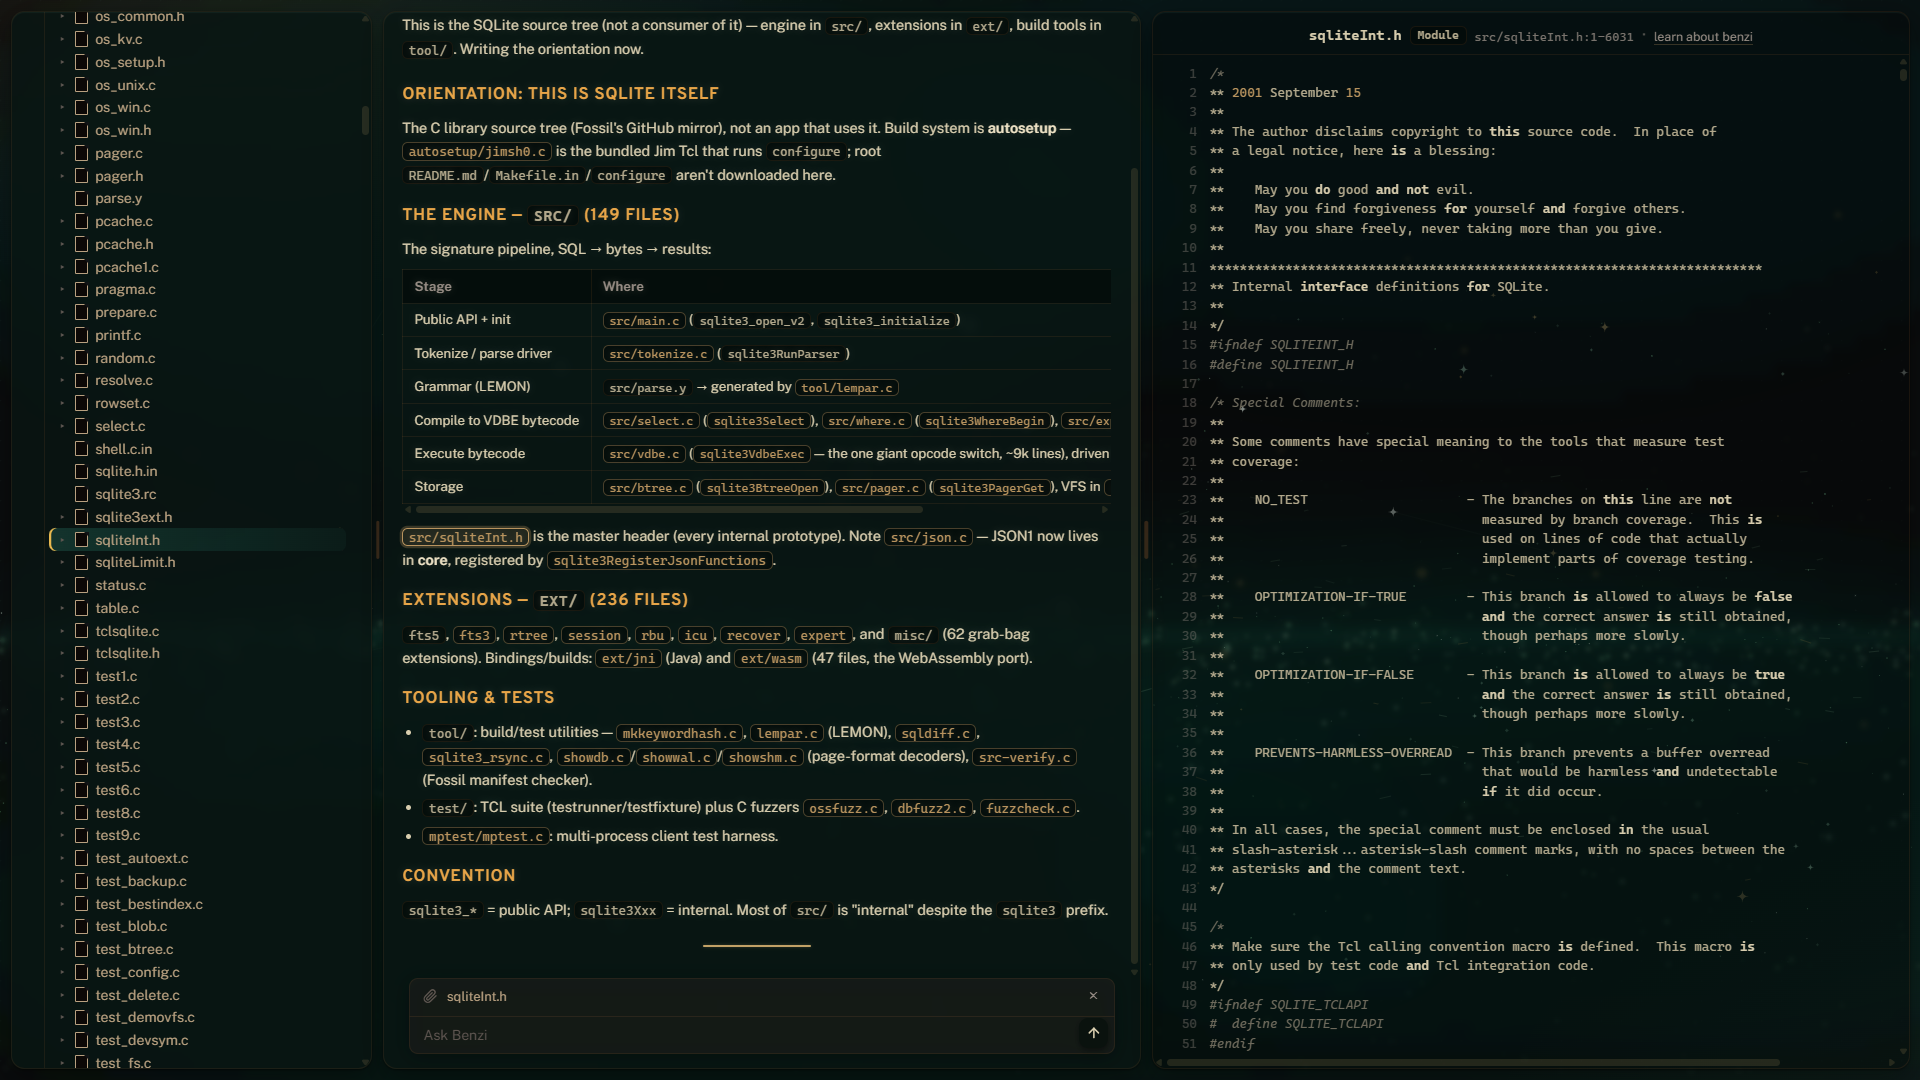The height and width of the screenshot is (1080, 1920).
Task: Click the file icon beside os_kv.c
Action: pyautogui.click(x=82, y=40)
